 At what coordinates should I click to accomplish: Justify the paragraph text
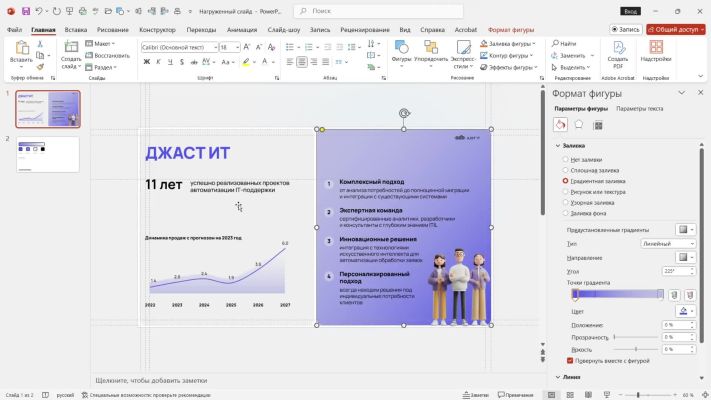326,62
